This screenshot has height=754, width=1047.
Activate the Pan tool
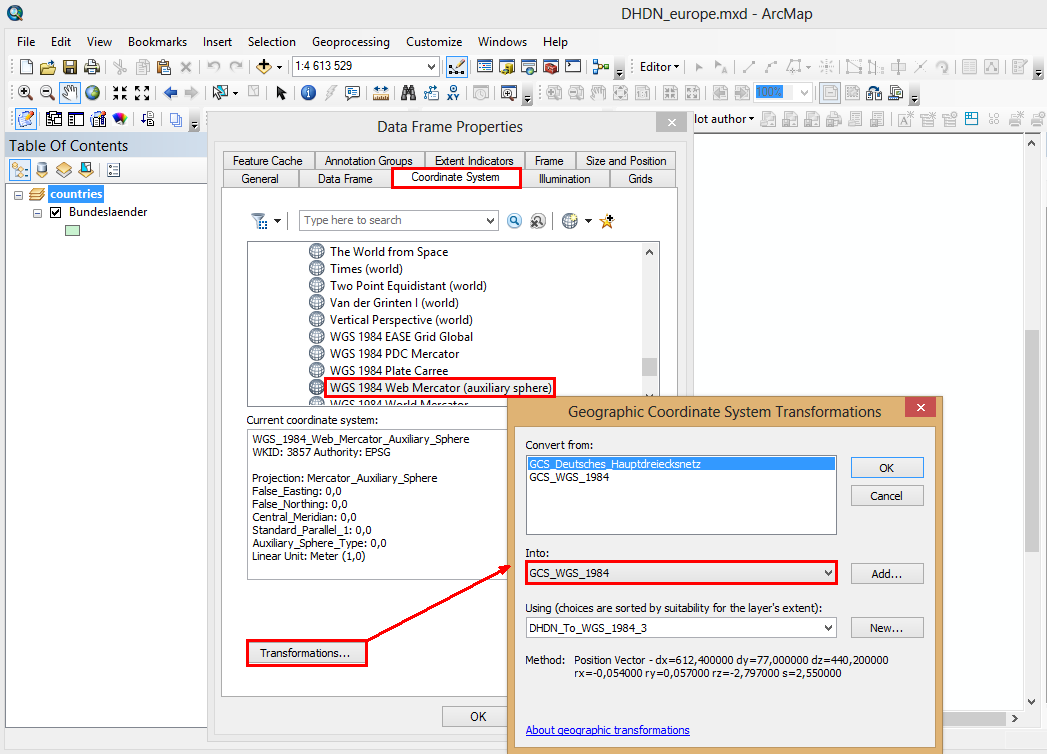tap(68, 93)
